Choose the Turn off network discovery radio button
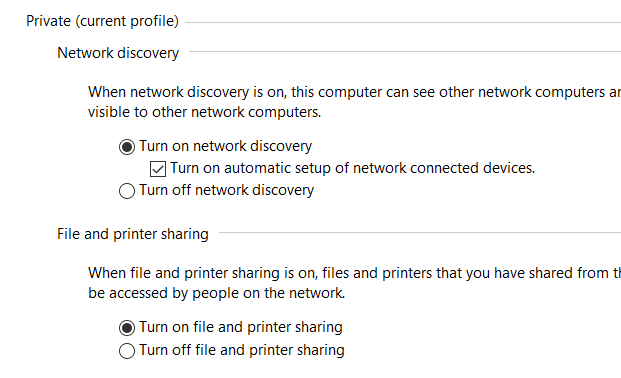This screenshot has width=621, height=378. coord(127,191)
